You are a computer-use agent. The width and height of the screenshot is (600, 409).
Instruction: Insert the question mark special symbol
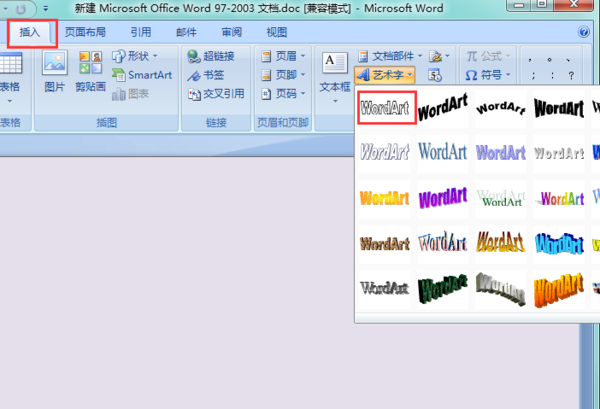(x=571, y=75)
